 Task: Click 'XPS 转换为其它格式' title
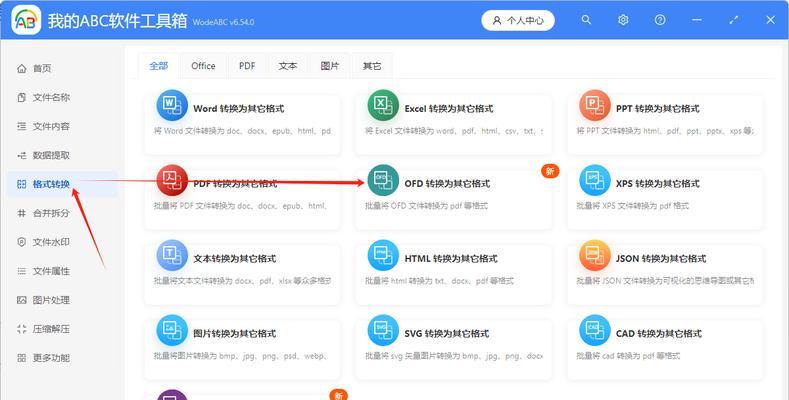click(658, 184)
